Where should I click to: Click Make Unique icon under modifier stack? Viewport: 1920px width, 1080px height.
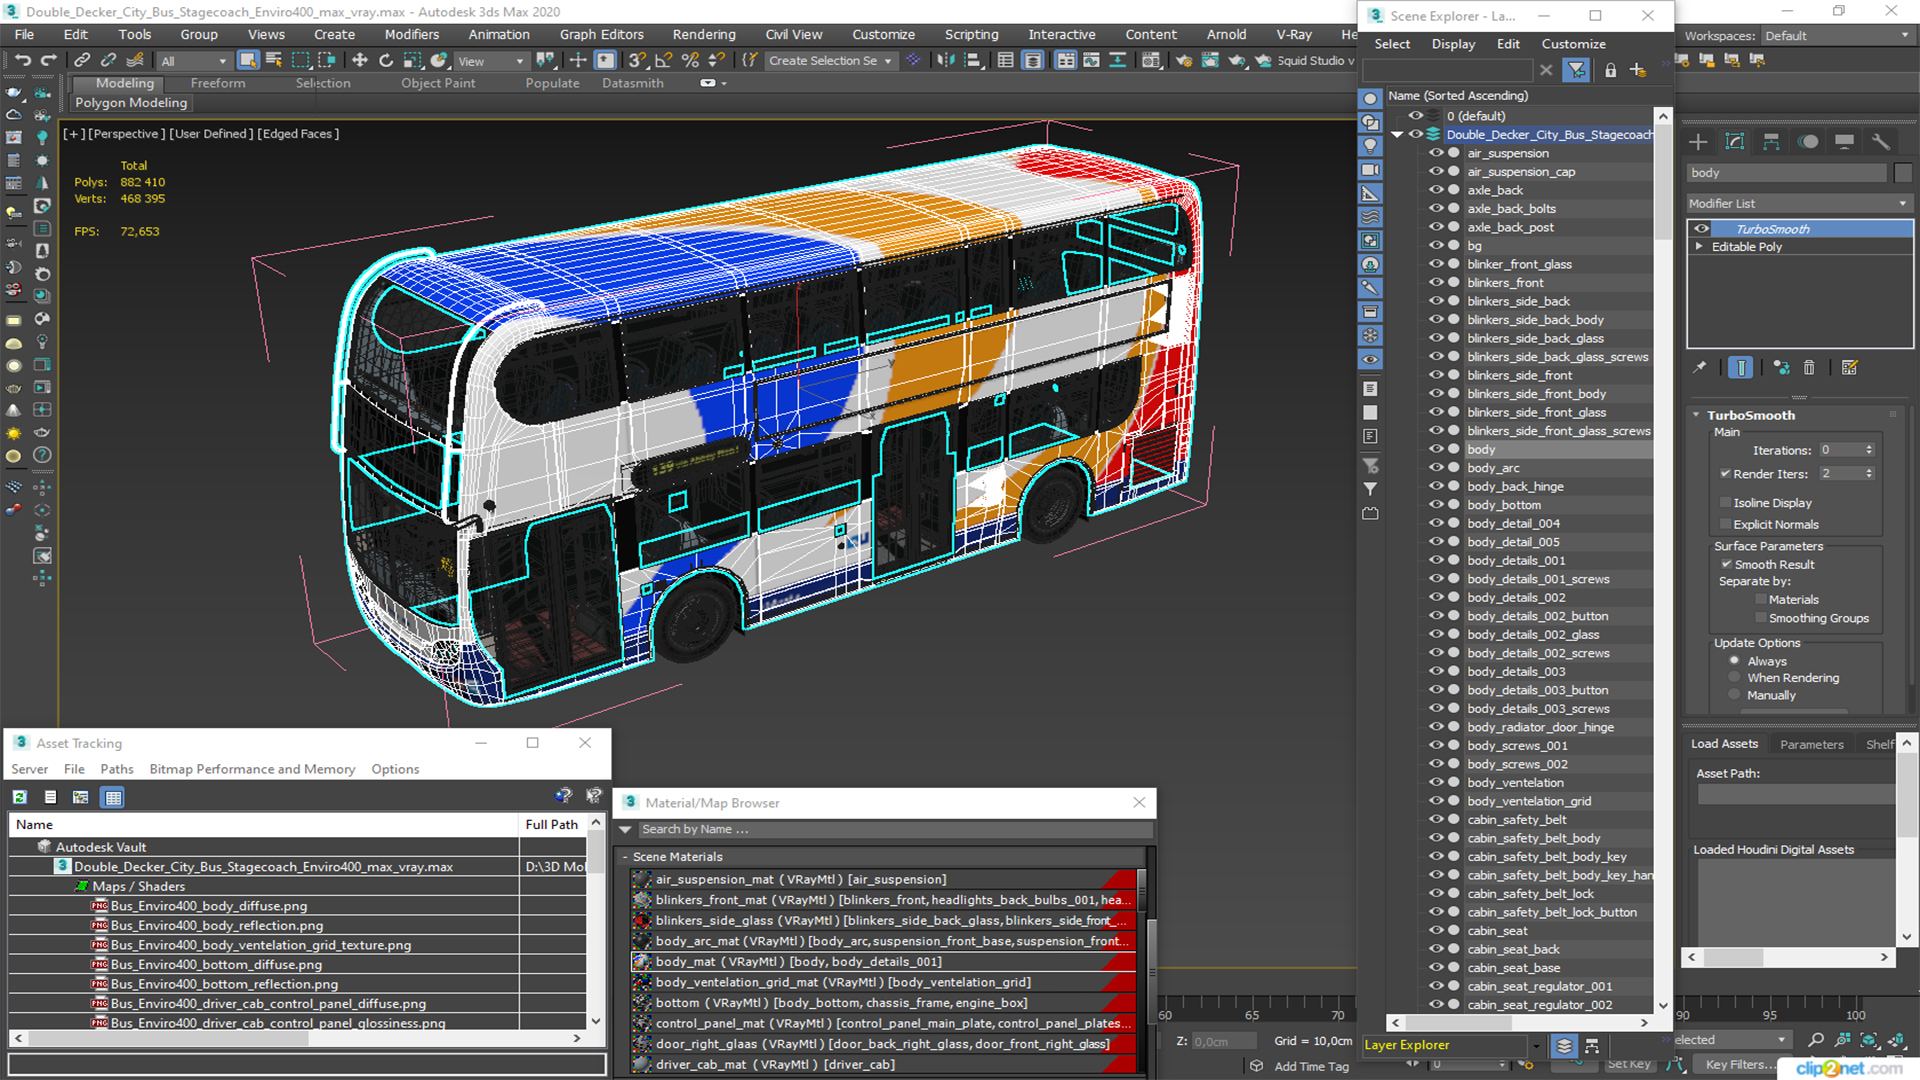pos(1781,368)
